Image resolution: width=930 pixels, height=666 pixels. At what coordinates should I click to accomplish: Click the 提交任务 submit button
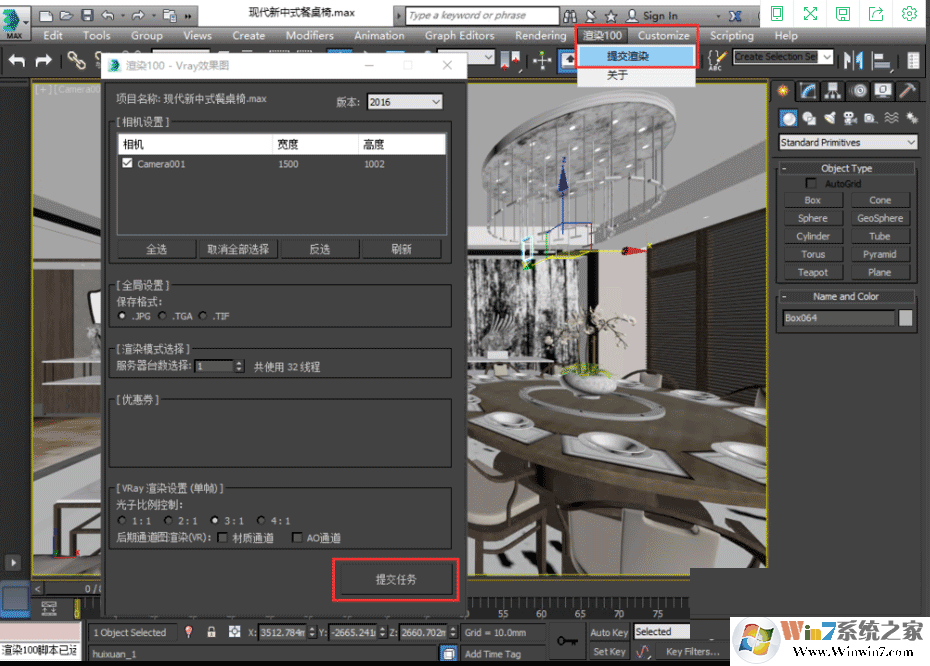tap(396, 579)
